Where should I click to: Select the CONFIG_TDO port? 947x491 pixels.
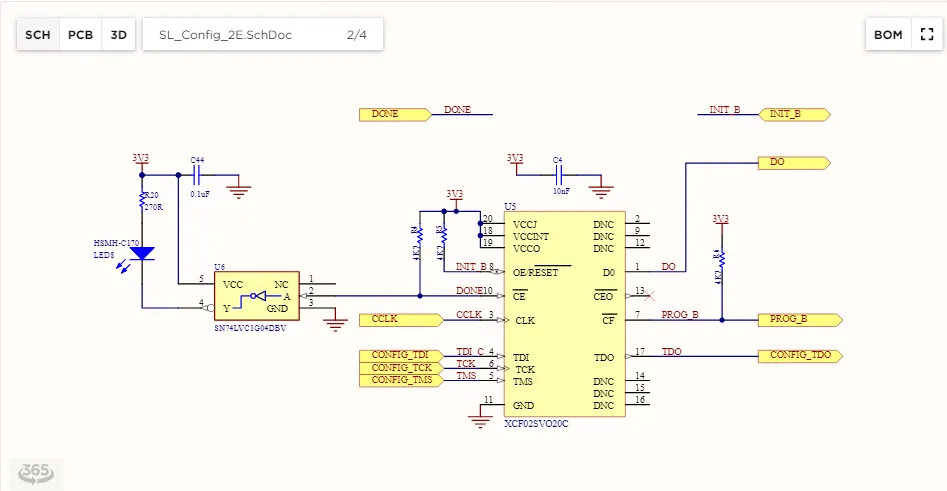(800, 356)
